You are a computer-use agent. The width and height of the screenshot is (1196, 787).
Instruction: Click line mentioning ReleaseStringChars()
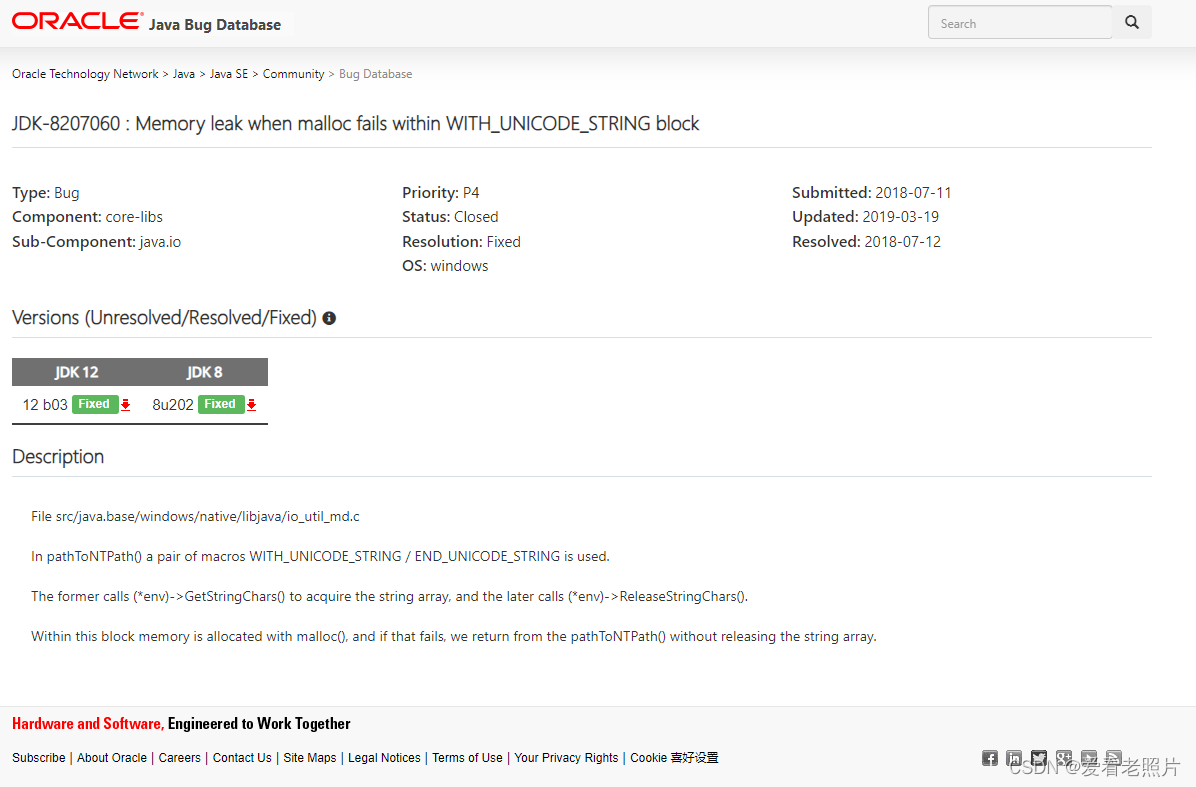390,596
